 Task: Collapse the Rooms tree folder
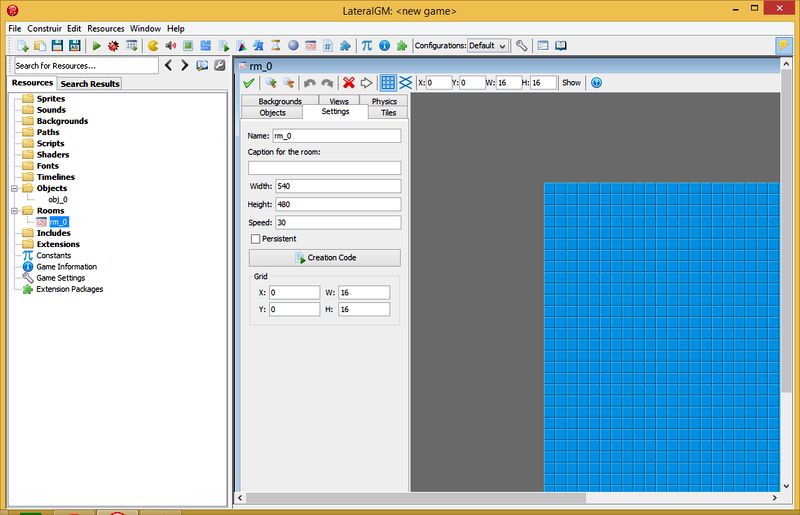pyautogui.click(x=15, y=211)
